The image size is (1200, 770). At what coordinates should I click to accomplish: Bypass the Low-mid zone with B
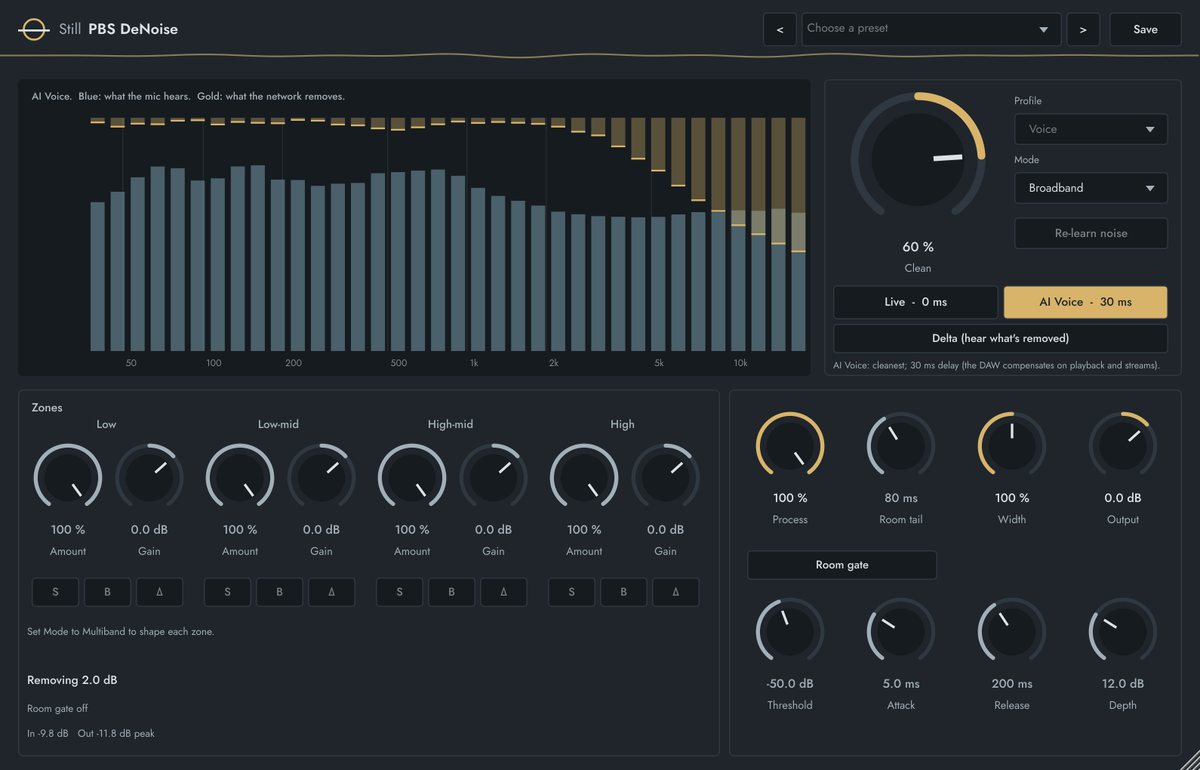pyautogui.click(x=279, y=592)
